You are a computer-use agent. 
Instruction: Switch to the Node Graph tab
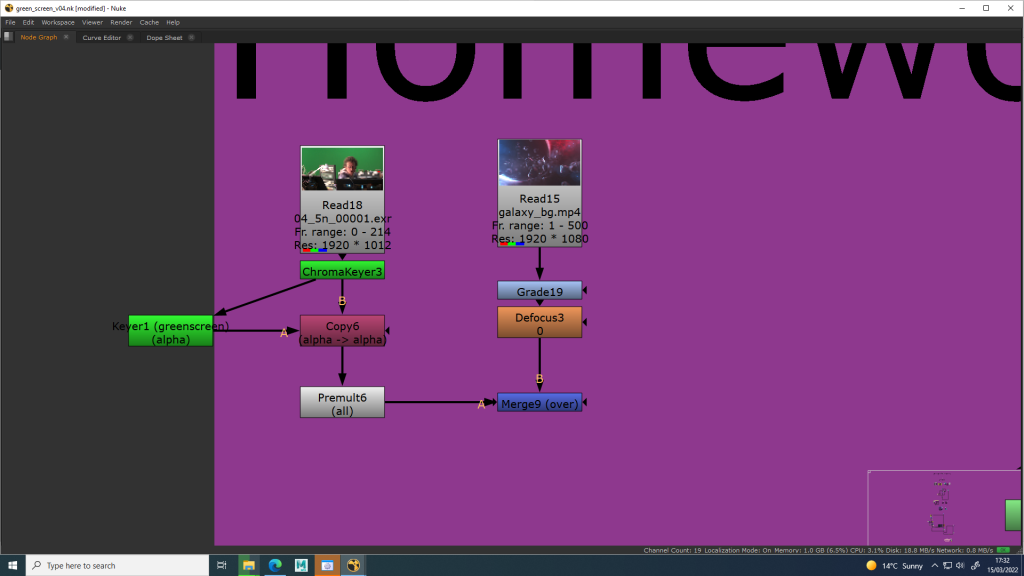[39, 37]
